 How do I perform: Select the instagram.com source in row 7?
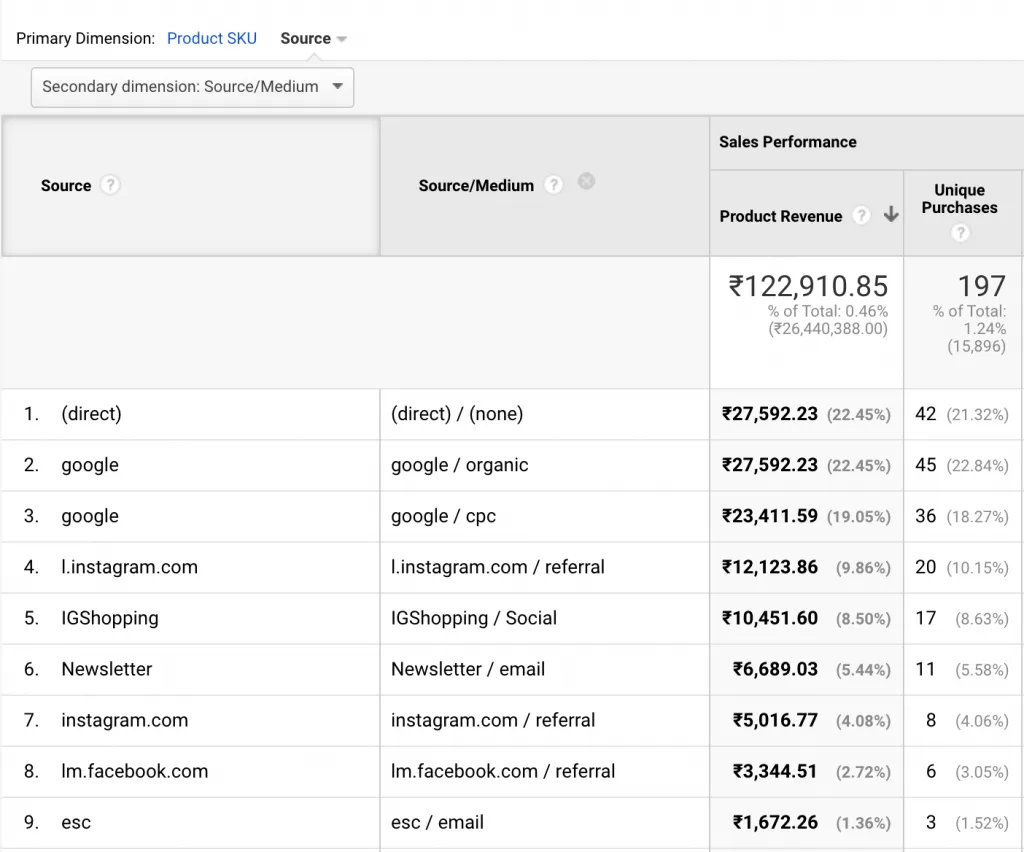[125, 720]
